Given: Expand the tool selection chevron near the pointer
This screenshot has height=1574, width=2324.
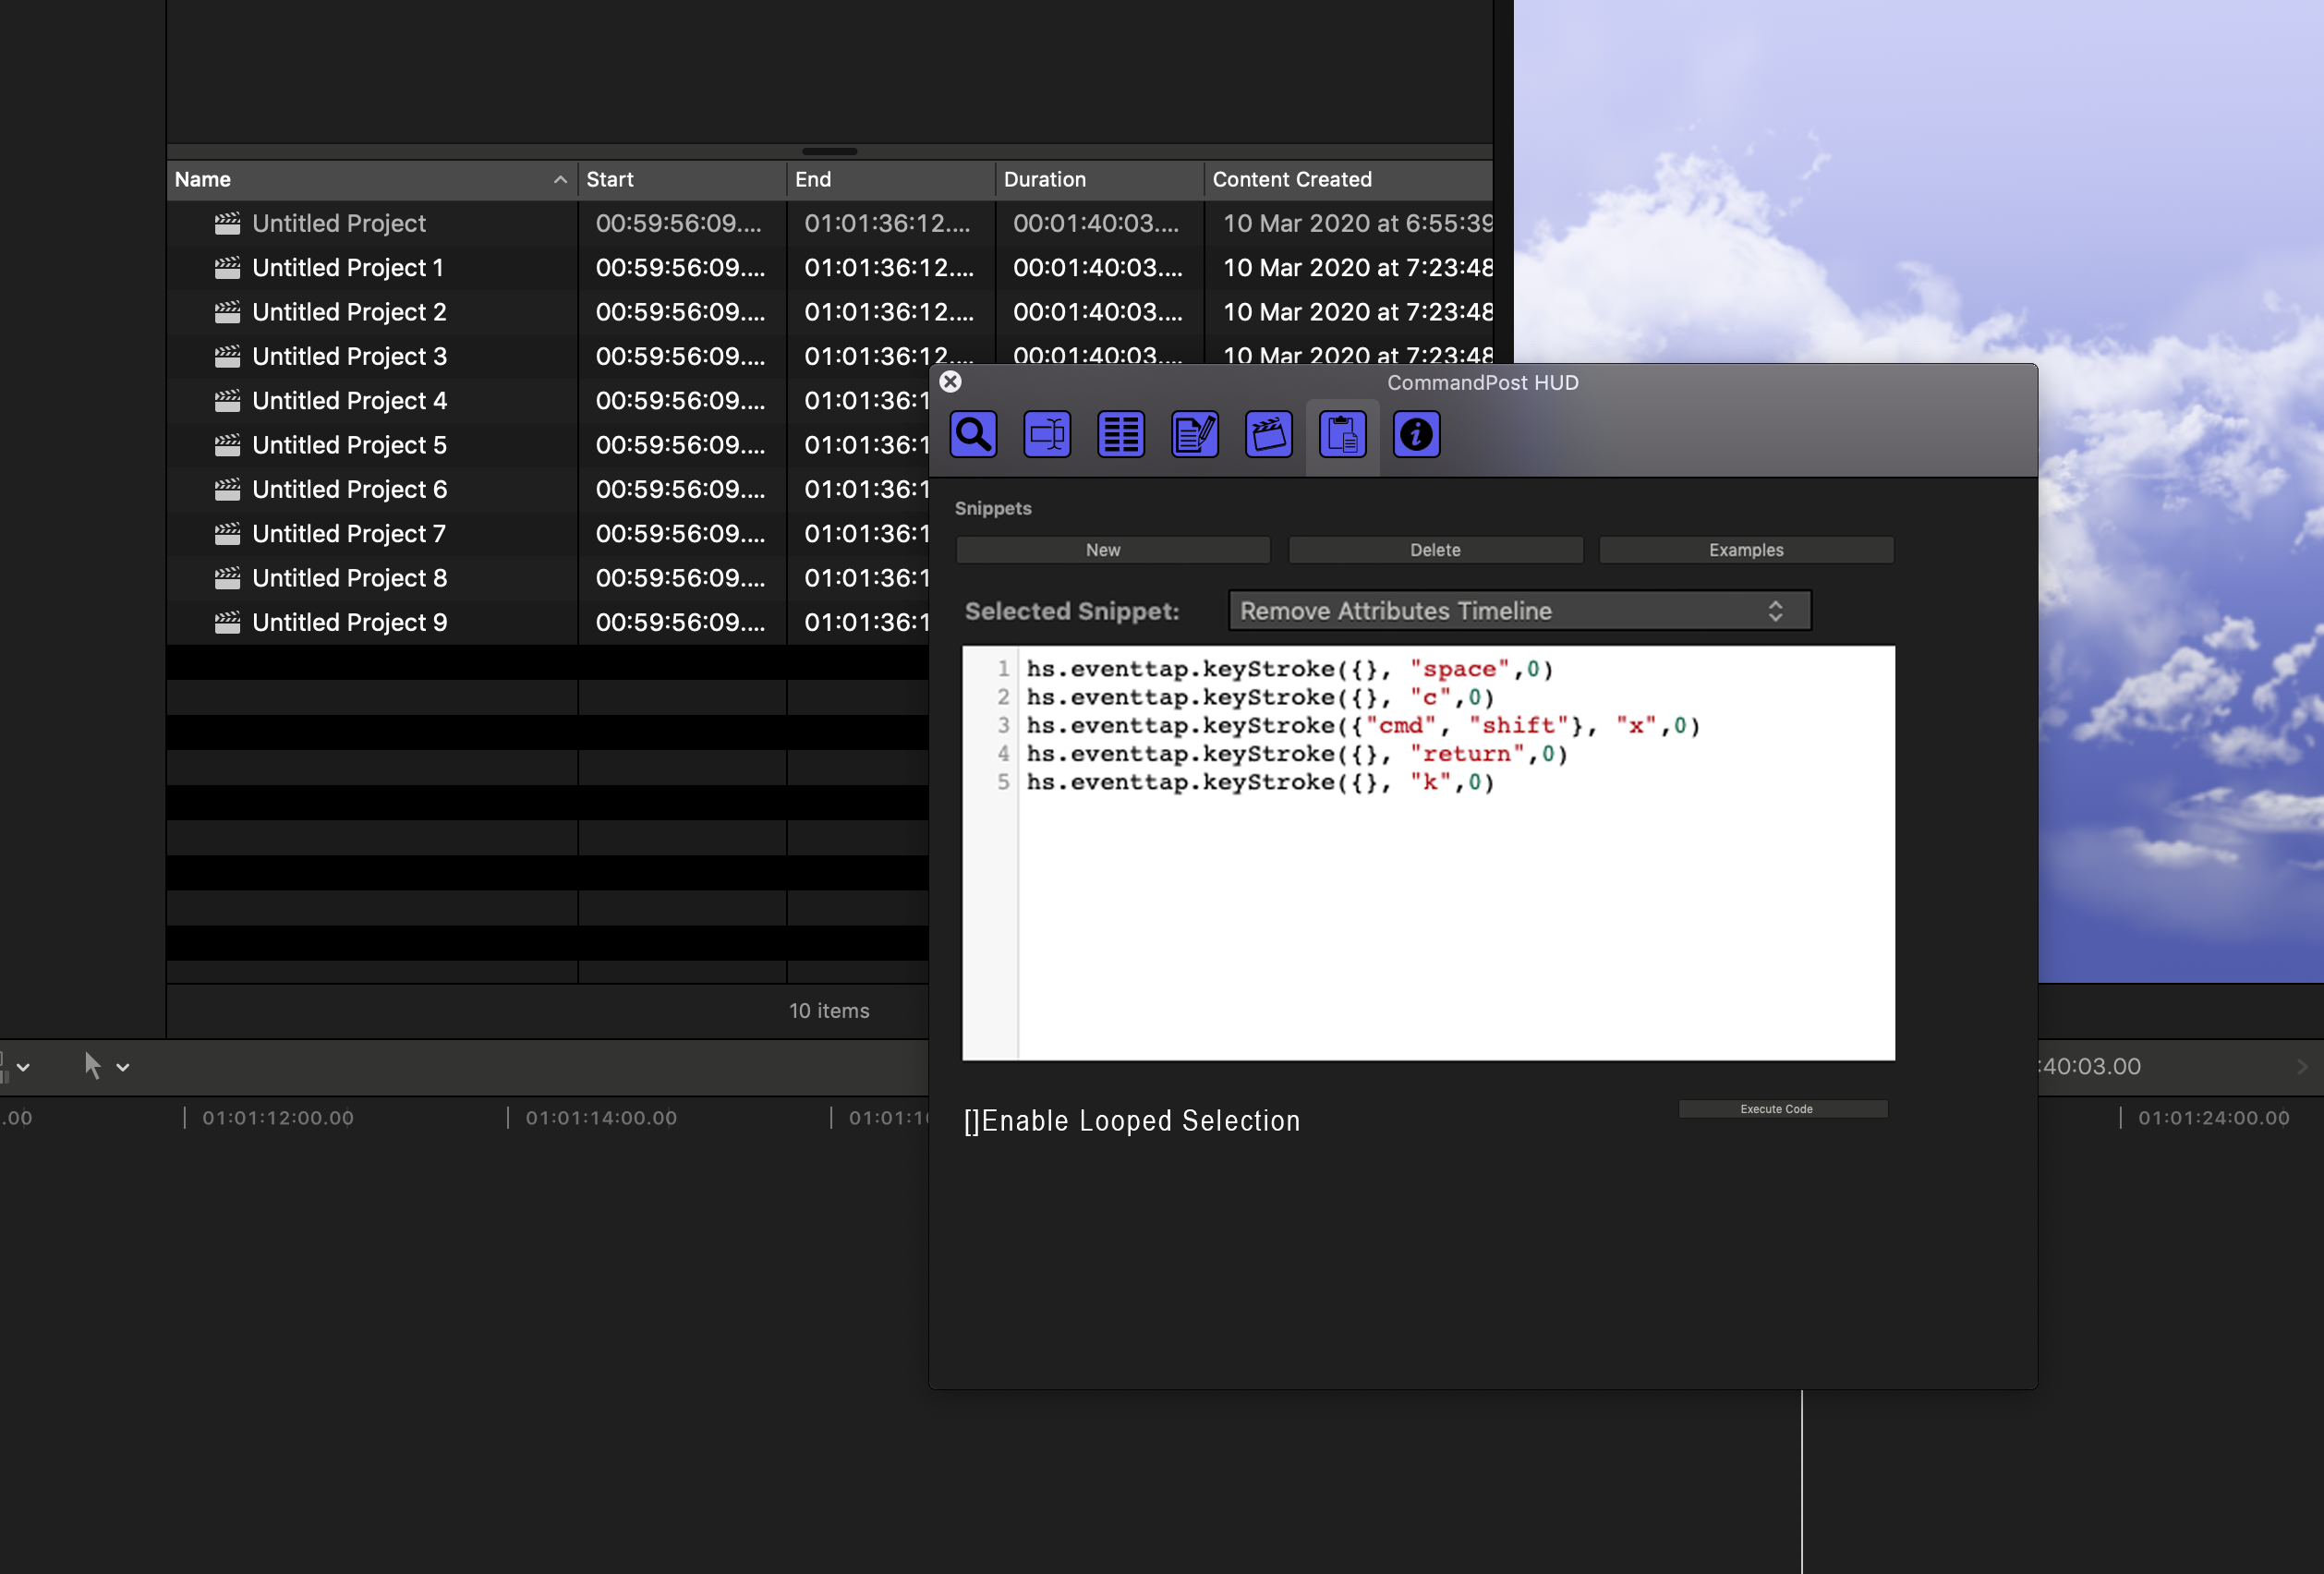Looking at the screenshot, I should 122,1066.
